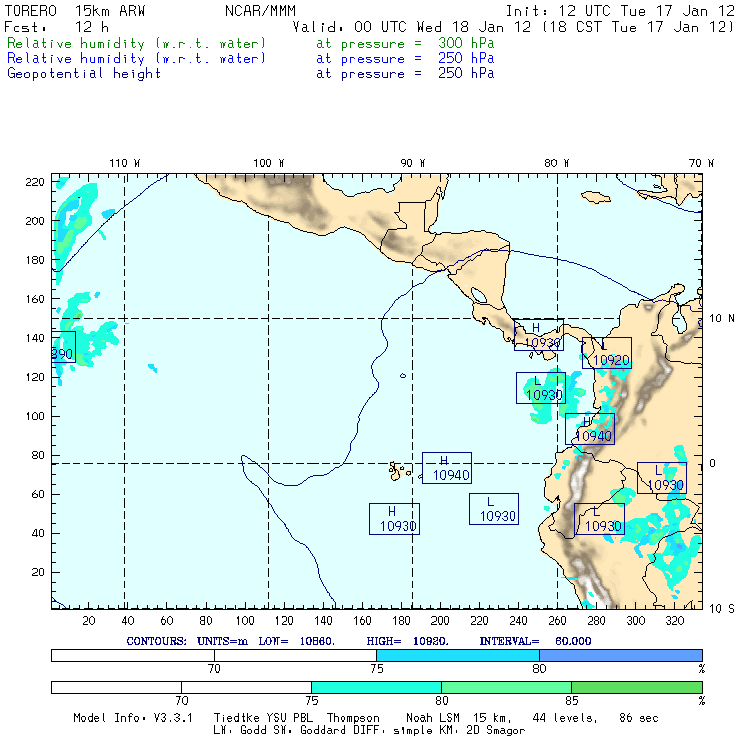Click the '44 levels,' model text
Screen dimensions: 740x740
coord(565,718)
